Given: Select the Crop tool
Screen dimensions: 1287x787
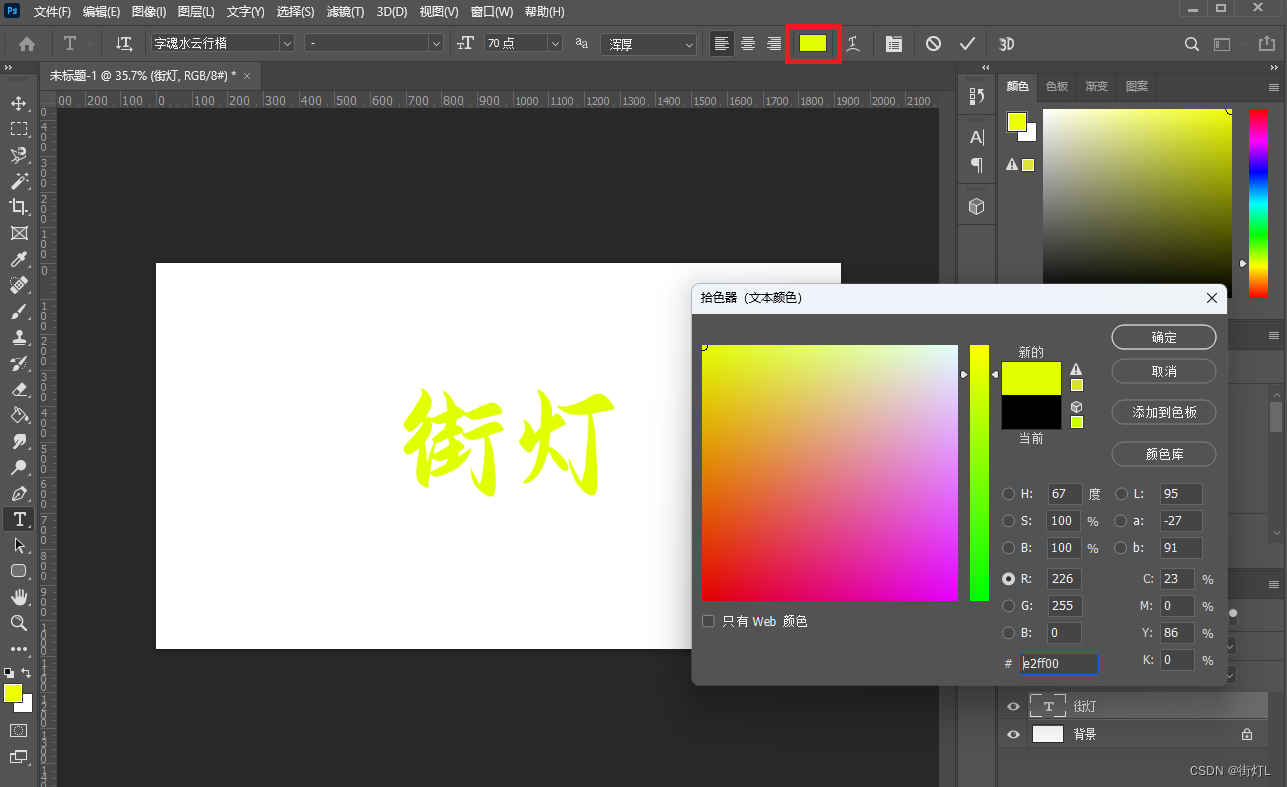Looking at the screenshot, I should click(19, 207).
